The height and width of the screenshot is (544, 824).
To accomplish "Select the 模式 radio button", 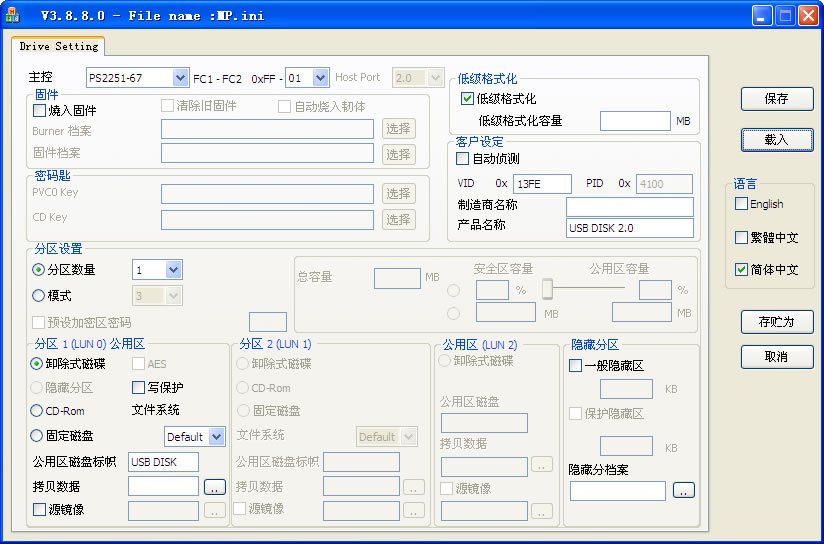I will point(39,296).
